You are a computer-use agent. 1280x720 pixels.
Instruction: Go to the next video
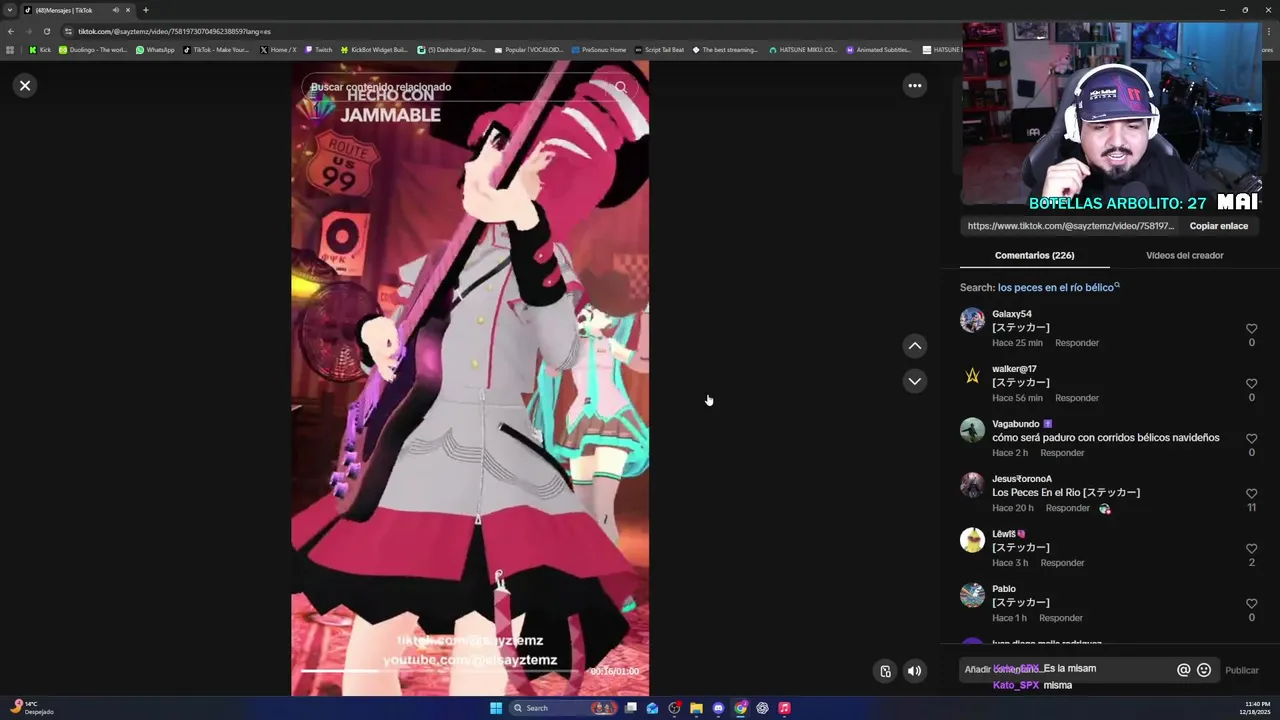pos(914,381)
